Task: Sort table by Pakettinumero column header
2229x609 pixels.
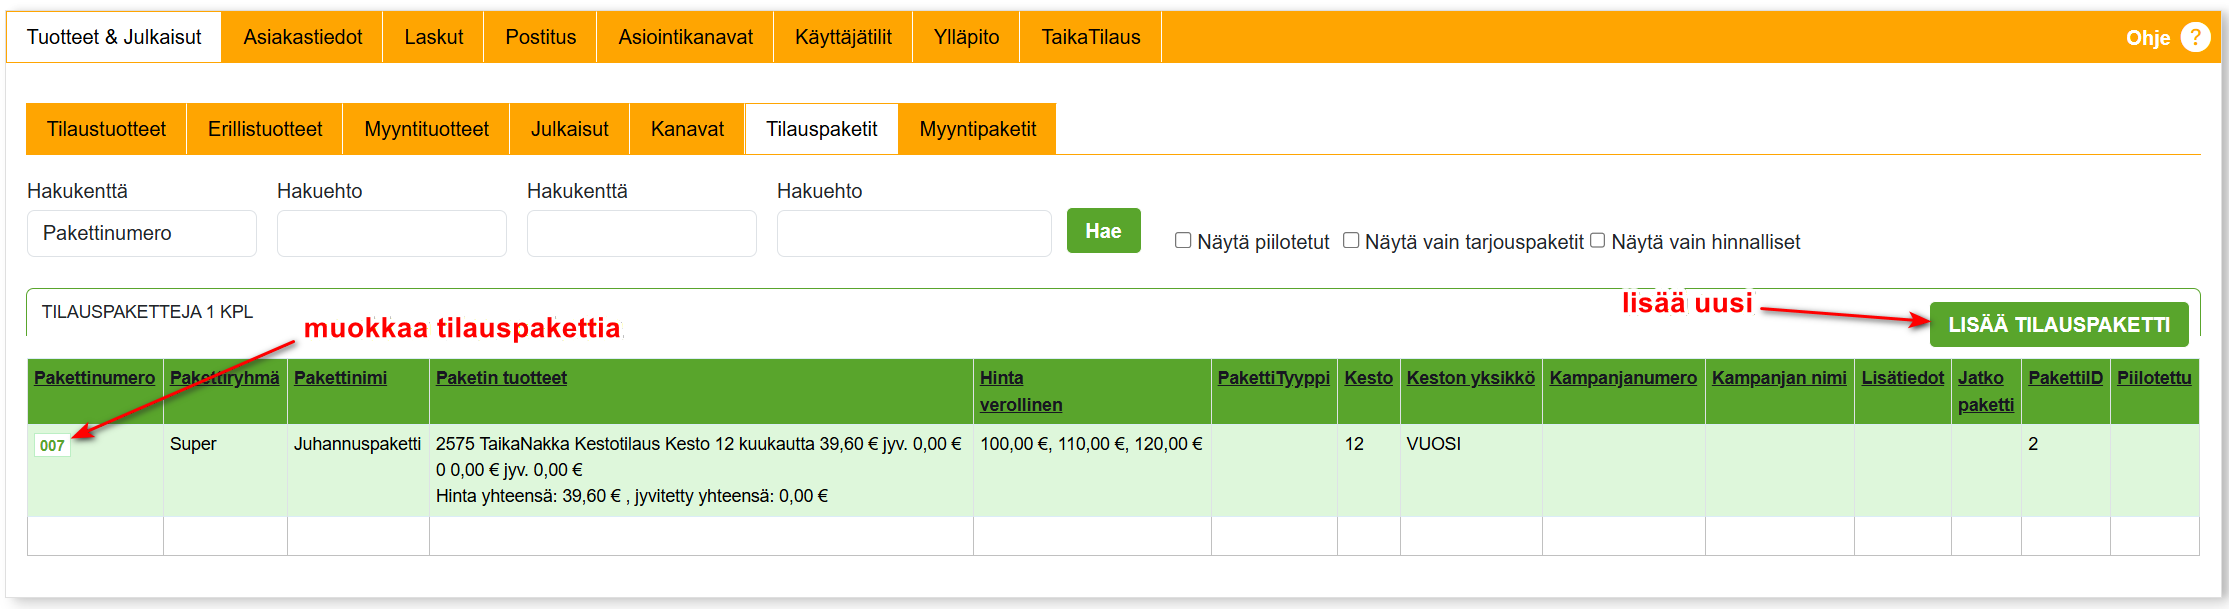Action: pyautogui.click(x=94, y=378)
